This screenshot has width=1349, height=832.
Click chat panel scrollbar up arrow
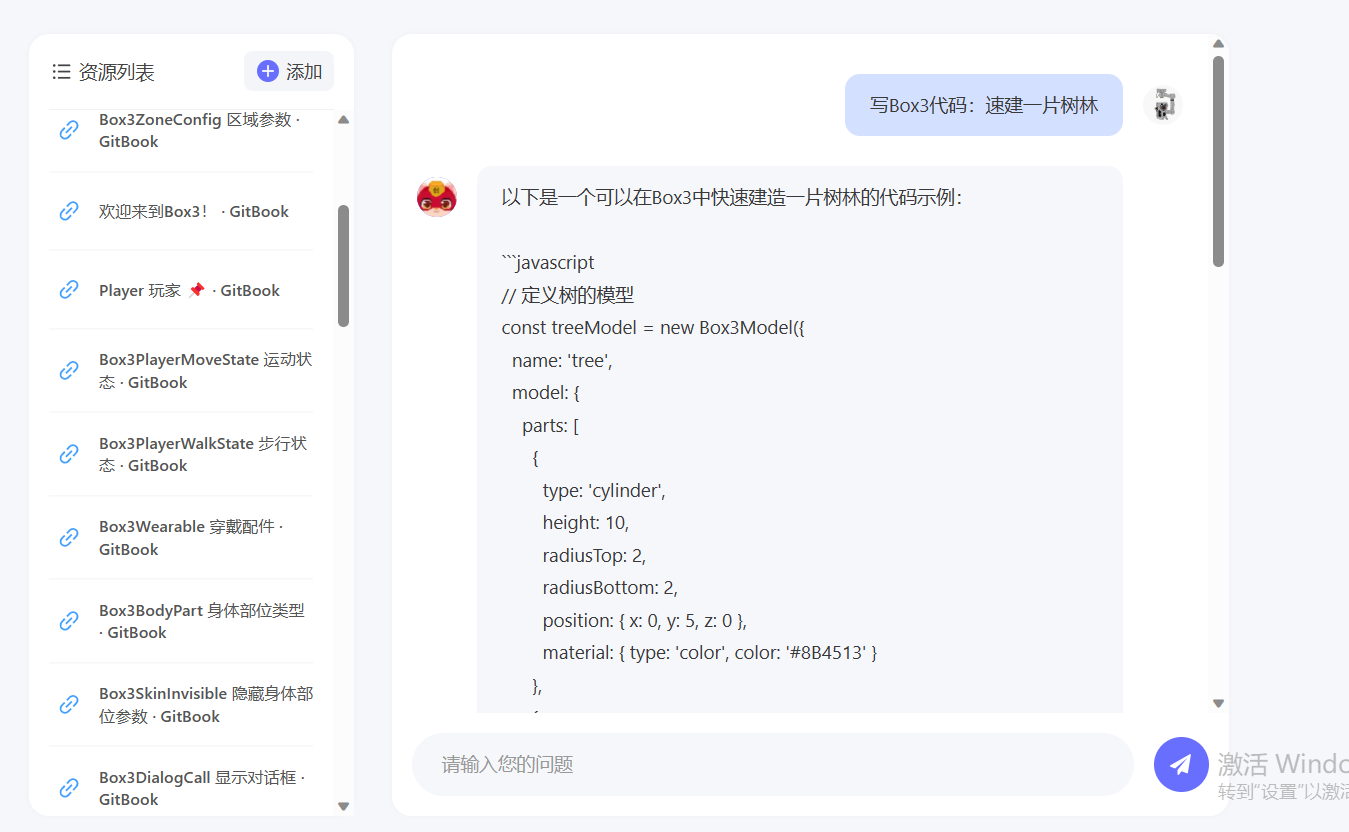tap(1218, 44)
